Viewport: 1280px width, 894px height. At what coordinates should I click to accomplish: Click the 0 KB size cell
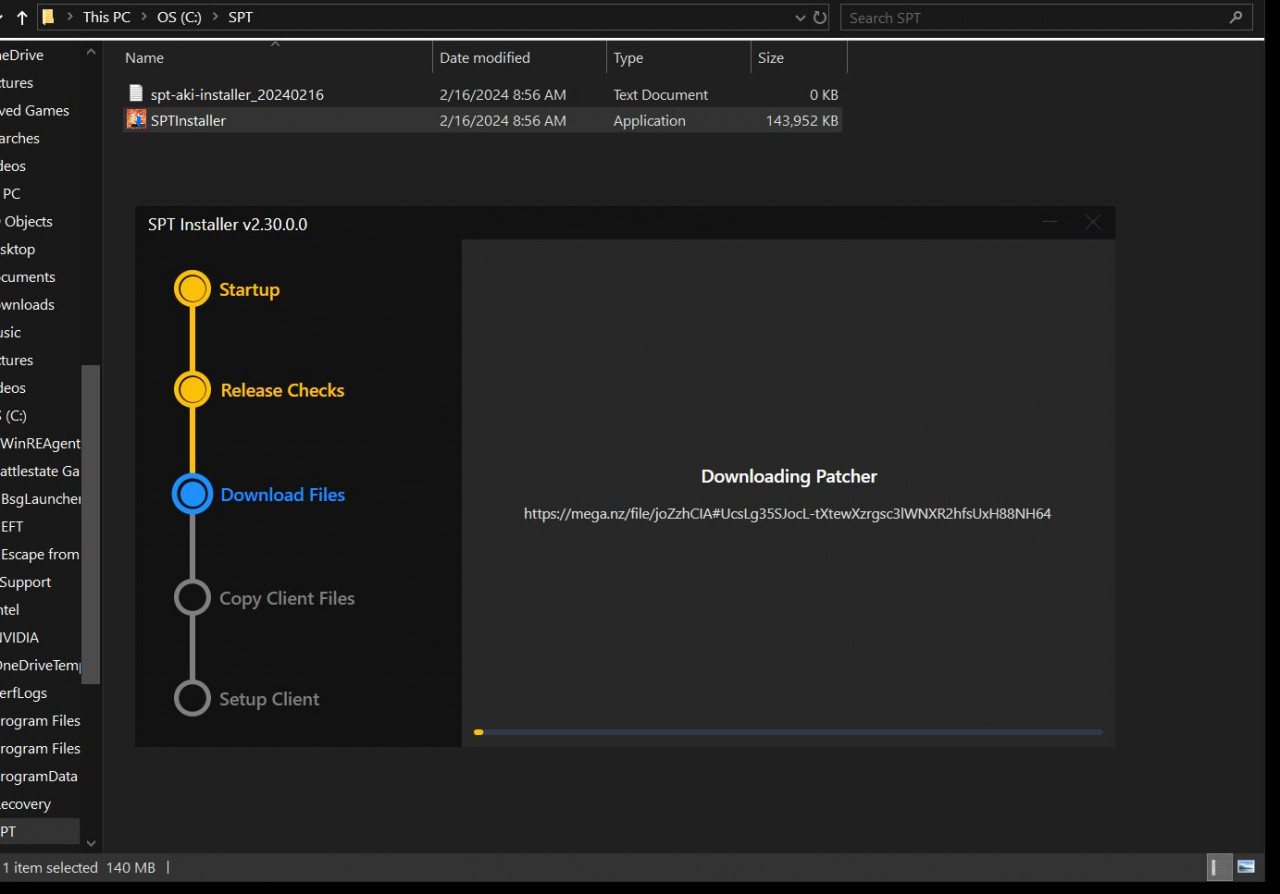click(x=824, y=95)
